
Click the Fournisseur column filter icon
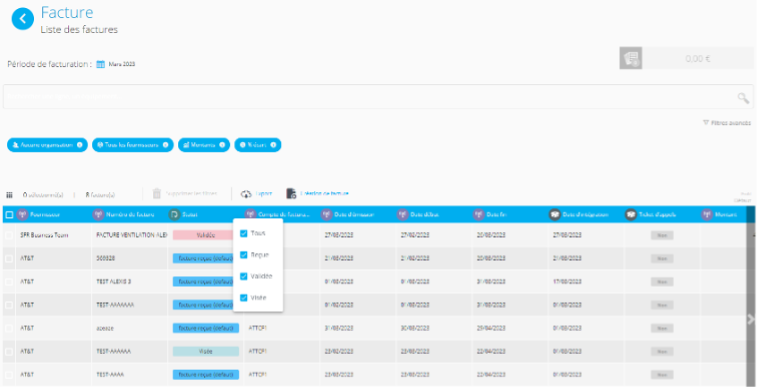[x=22, y=215]
